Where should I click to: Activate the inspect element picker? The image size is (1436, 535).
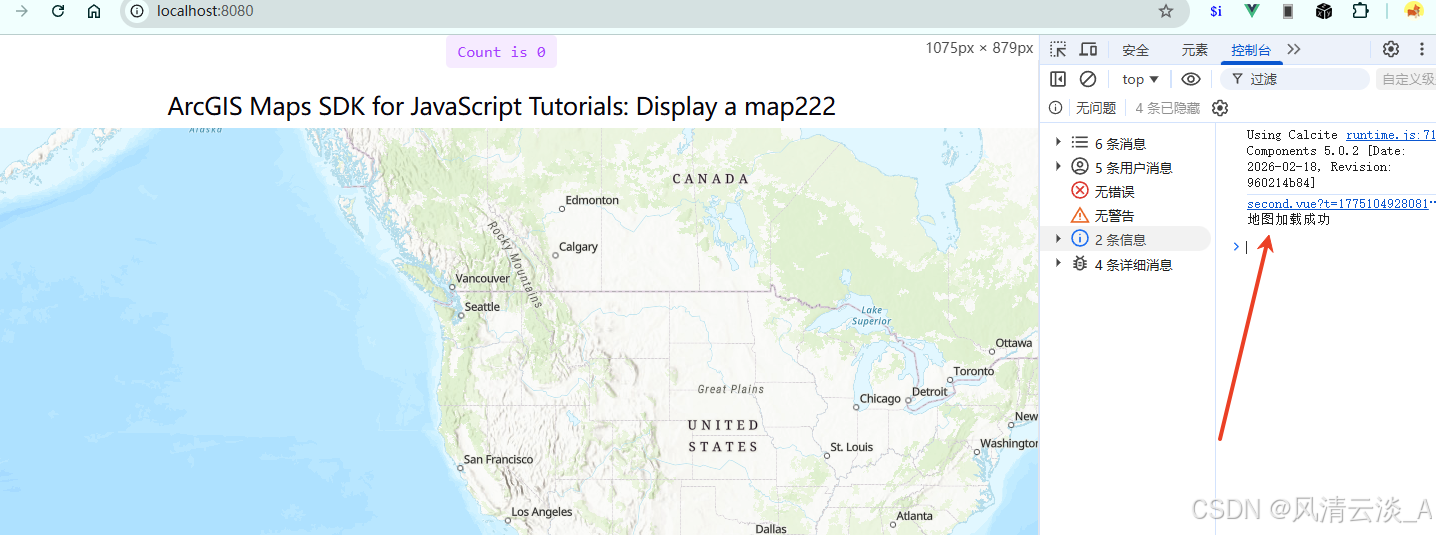tap(1058, 49)
